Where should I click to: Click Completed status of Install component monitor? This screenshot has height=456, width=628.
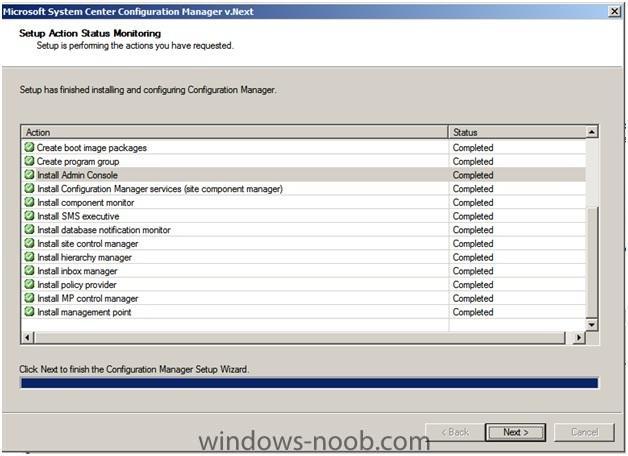coord(473,203)
